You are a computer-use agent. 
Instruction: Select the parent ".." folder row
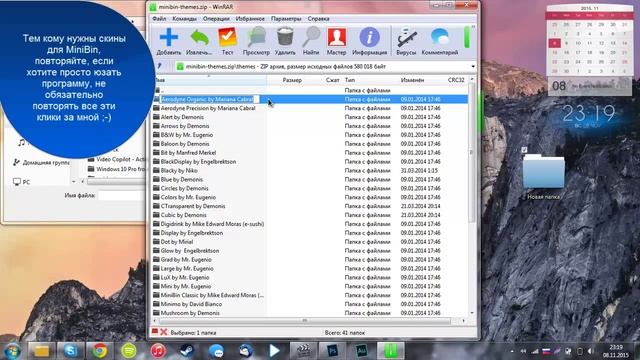click(310, 90)
